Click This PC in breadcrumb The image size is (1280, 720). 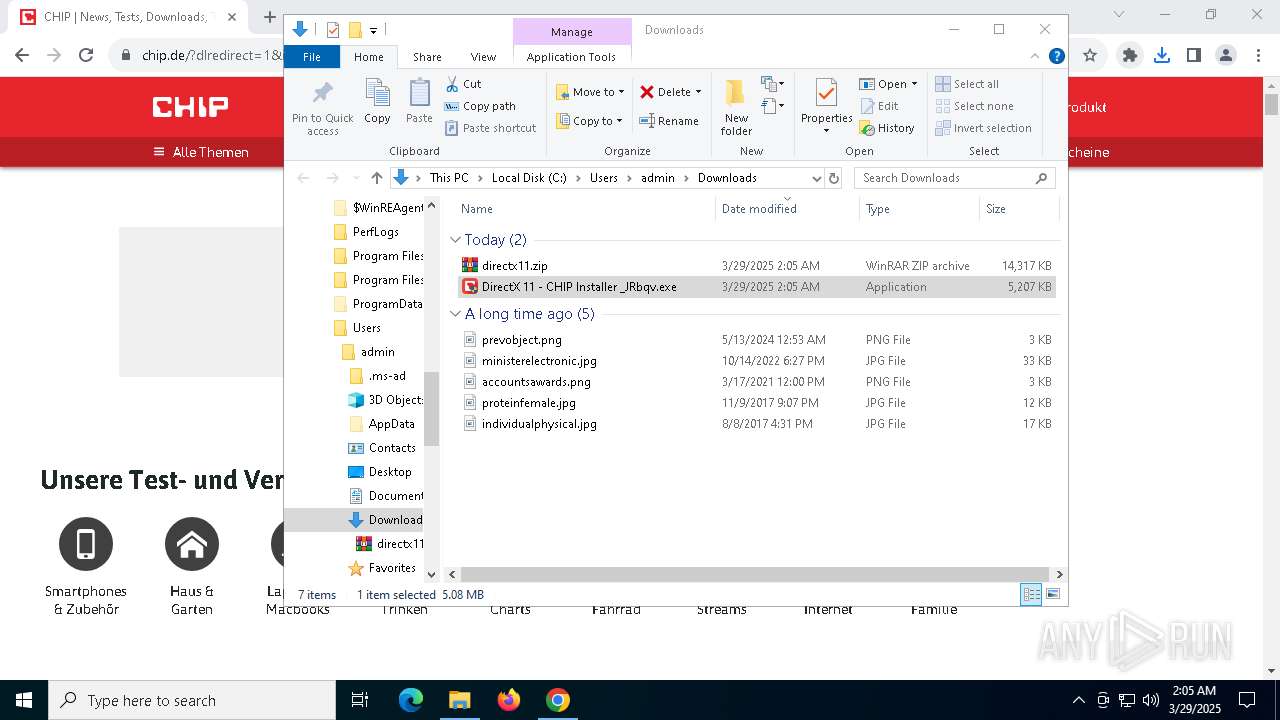coord(449,178)
